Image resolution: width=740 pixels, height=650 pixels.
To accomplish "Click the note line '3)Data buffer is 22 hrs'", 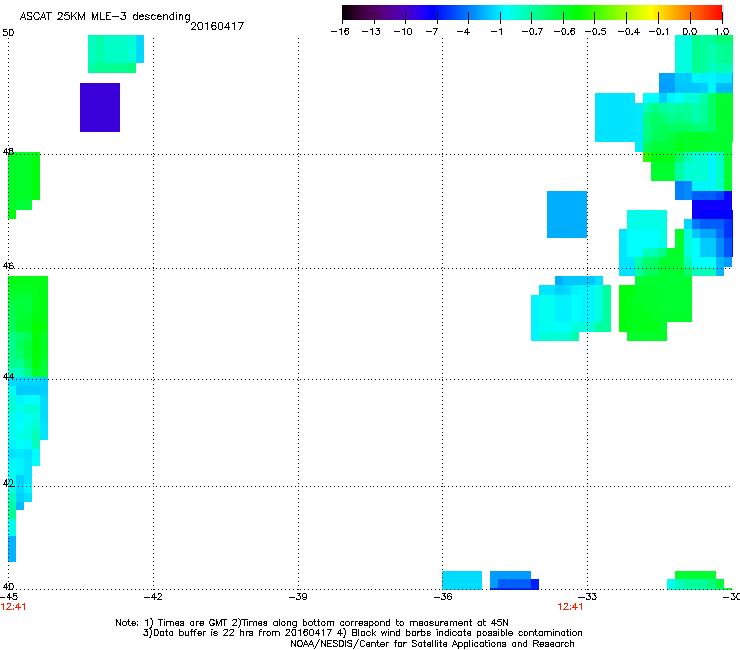I will click(x=362, y=633).
